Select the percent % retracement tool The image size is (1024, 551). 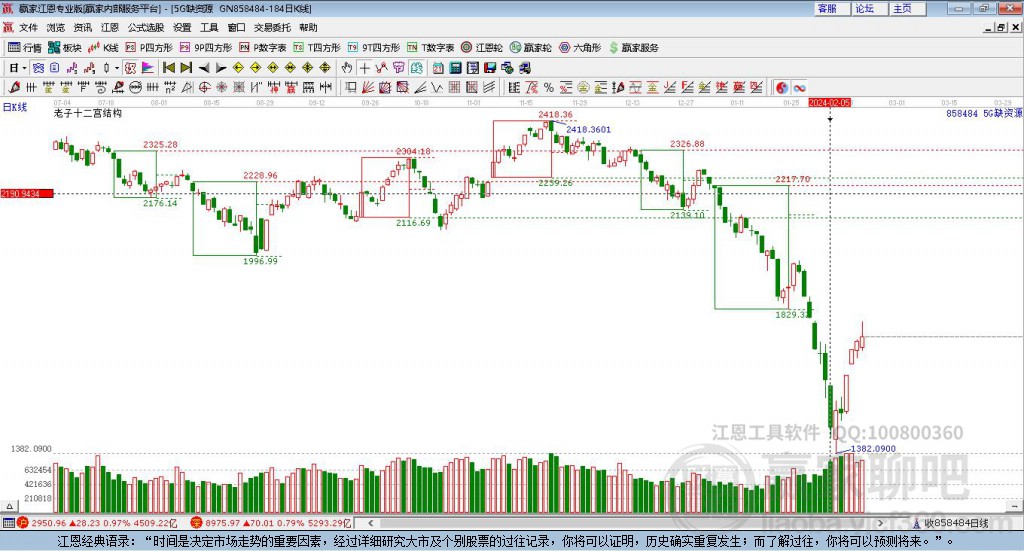[549, 87]
